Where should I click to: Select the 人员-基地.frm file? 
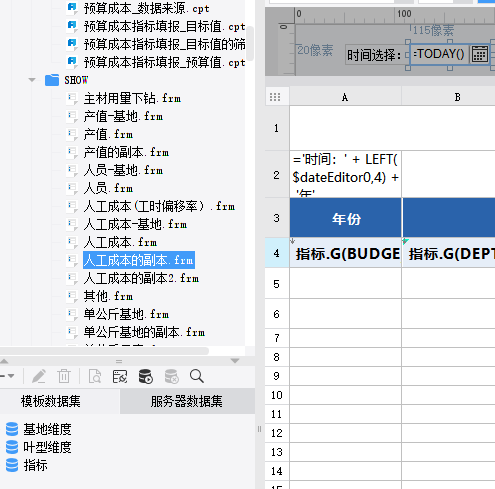coord(123,170)
